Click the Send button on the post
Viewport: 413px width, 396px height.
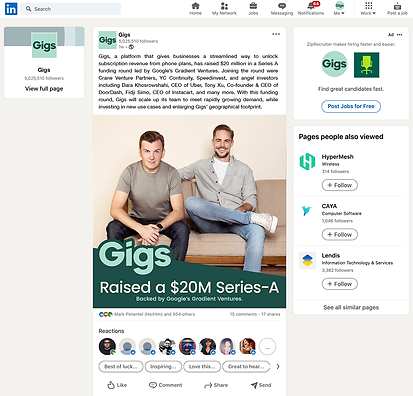pyautogui.click(x=261, y=385)
